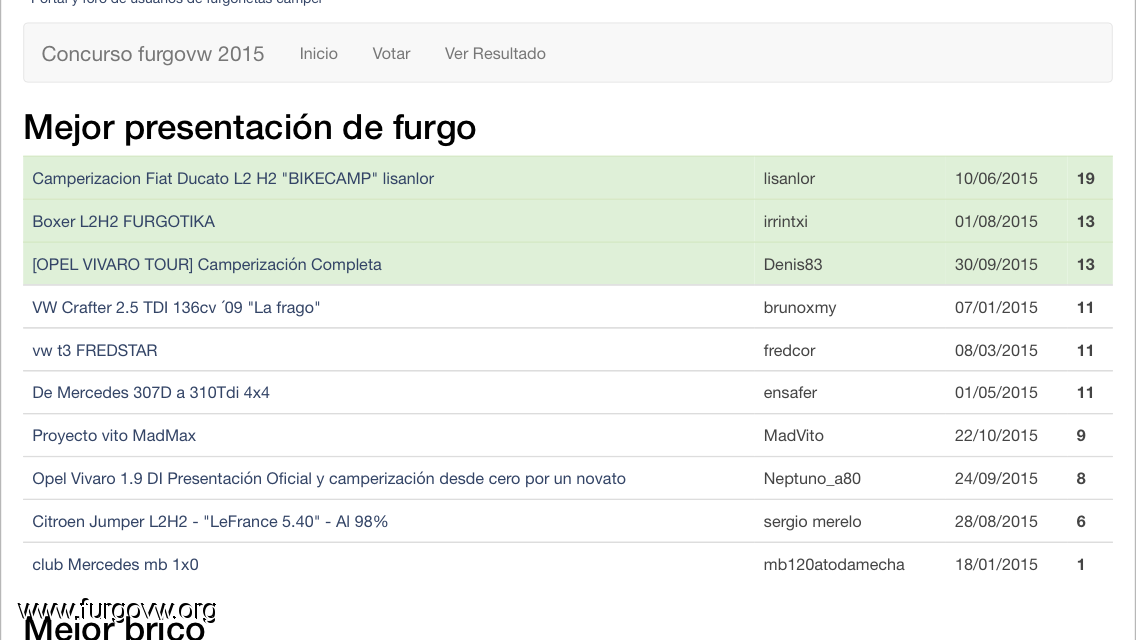
Task: Open the Boxer L2H2 FURGOTIKA thread
Action: pos(124,221)
